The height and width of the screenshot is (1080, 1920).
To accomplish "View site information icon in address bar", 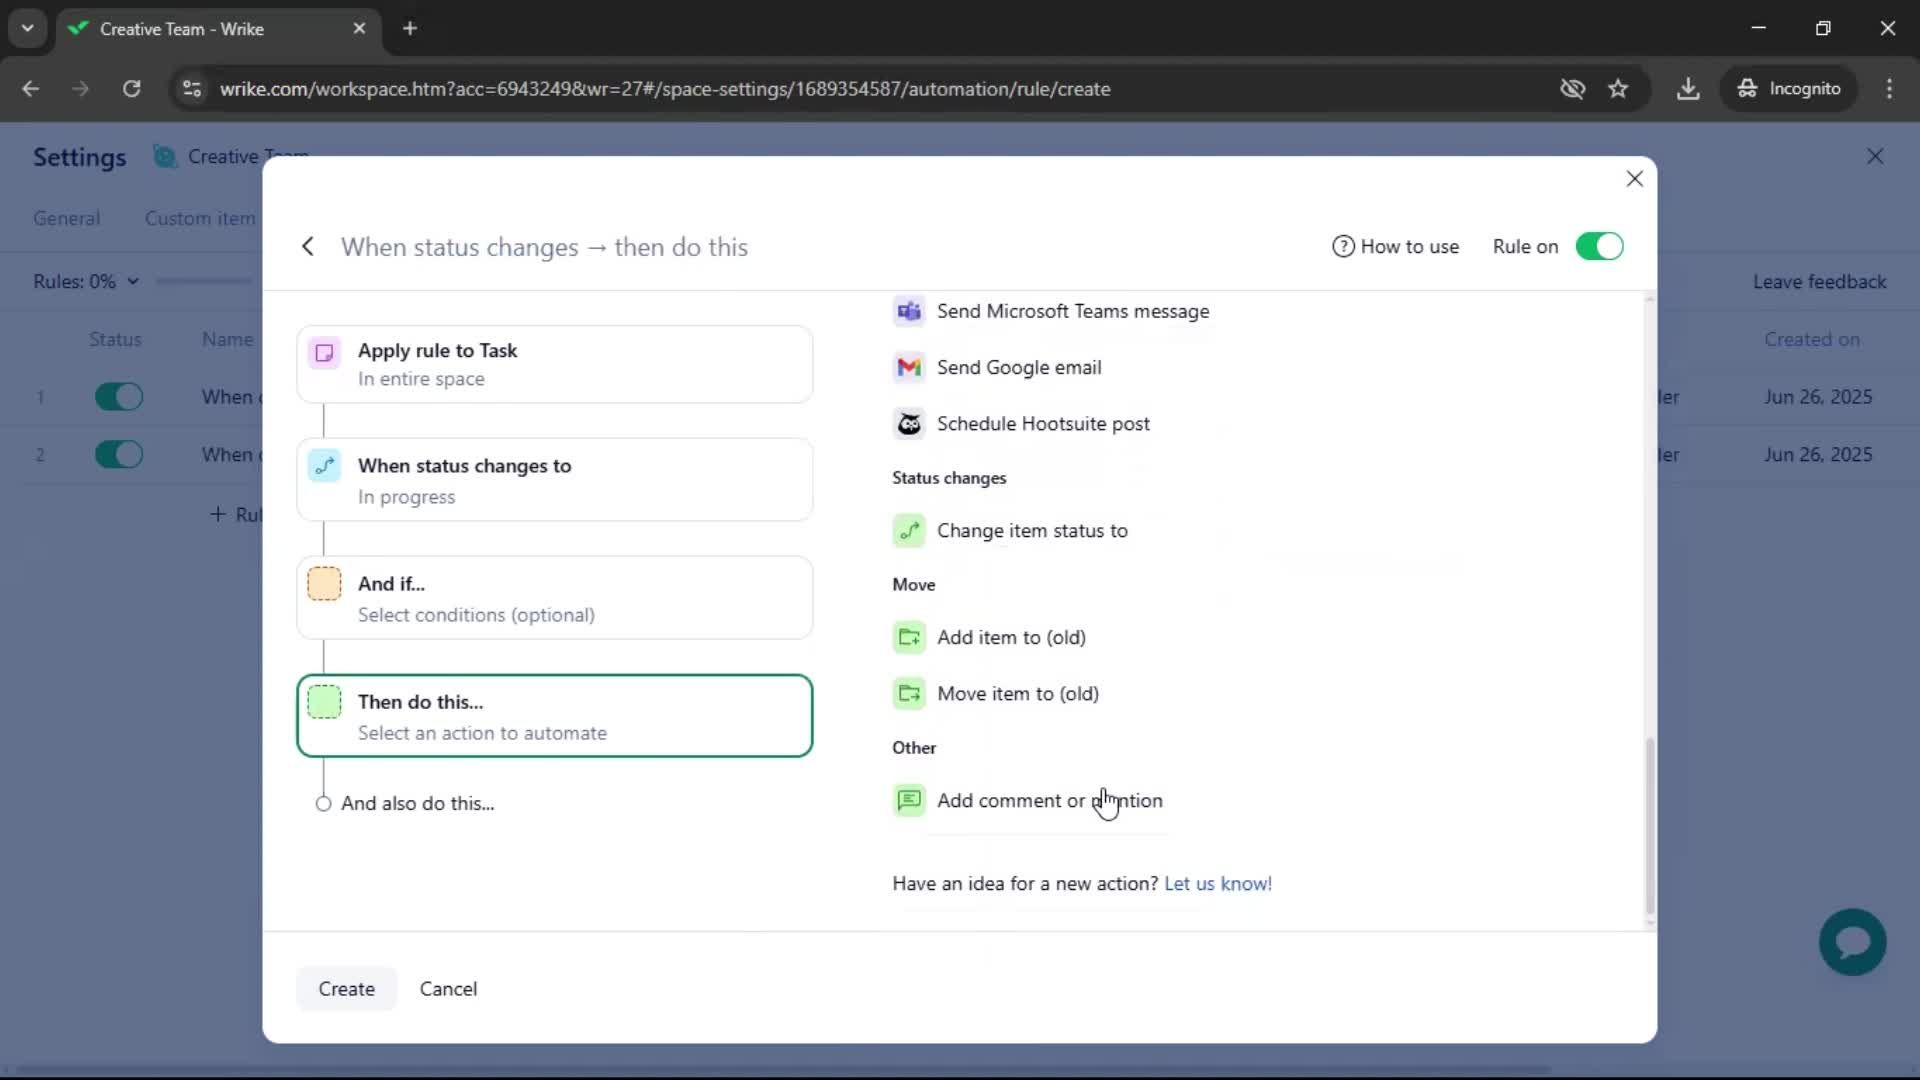I will pos(192,89).
